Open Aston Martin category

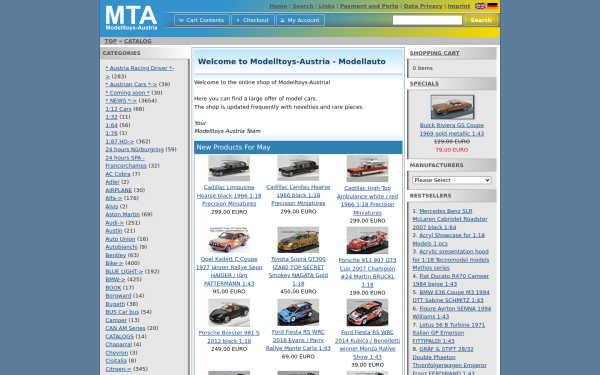tap(122, 214)
